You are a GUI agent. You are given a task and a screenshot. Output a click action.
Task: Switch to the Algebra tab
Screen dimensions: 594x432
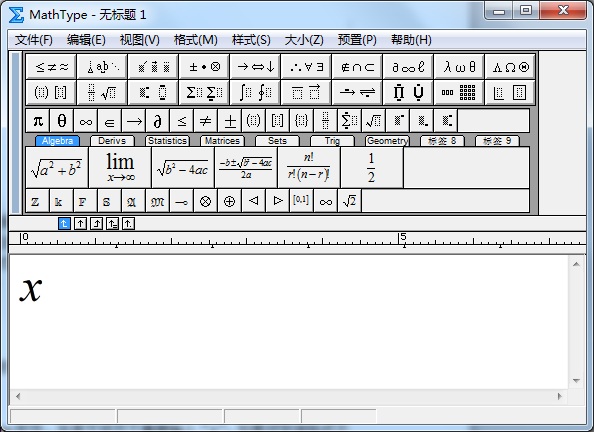click(58, 141)
